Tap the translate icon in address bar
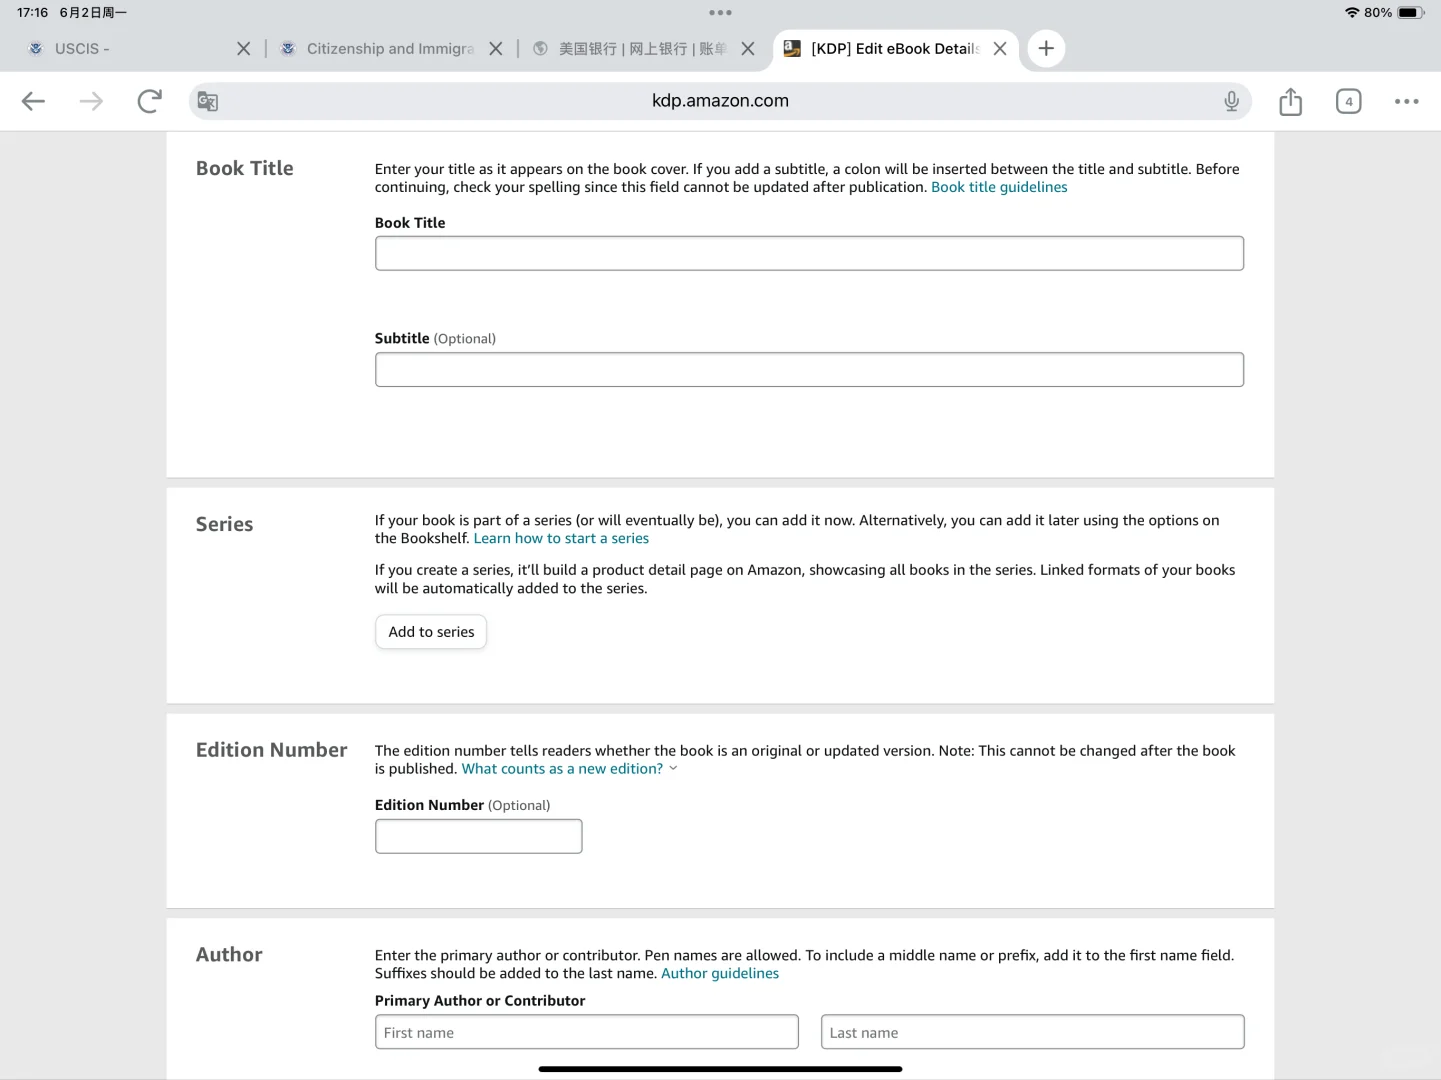This screenshot has width=1441, height=1080. coord(208,101)
